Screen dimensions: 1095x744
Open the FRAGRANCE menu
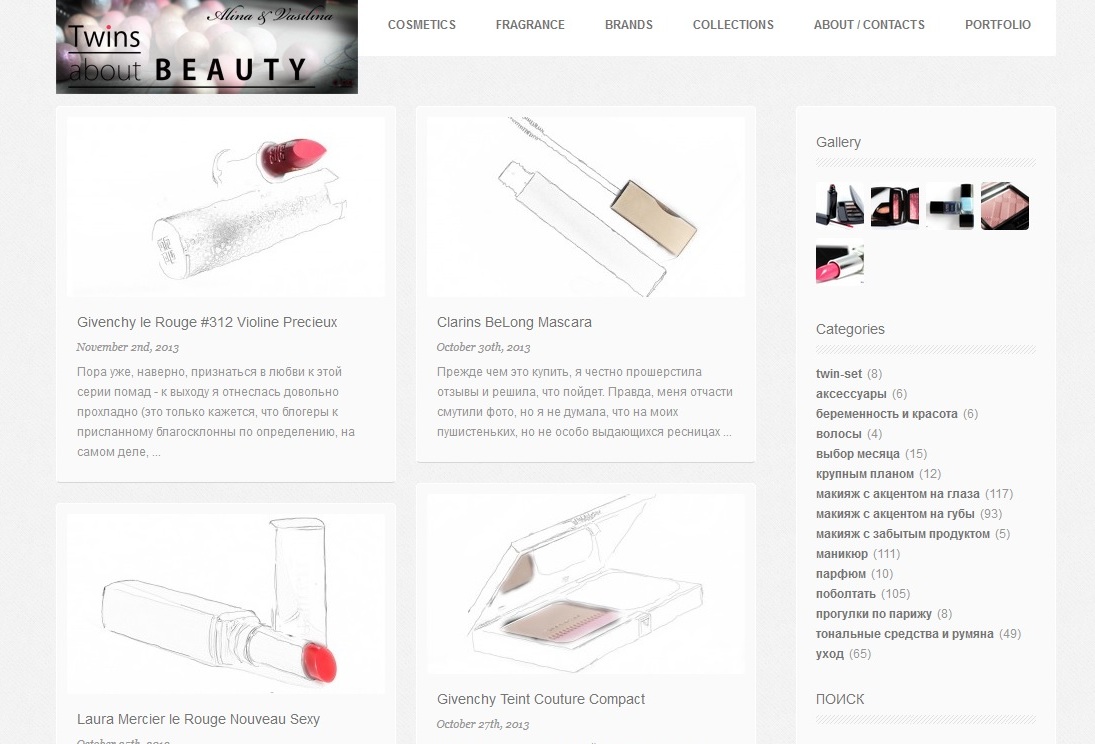(530, 24)
